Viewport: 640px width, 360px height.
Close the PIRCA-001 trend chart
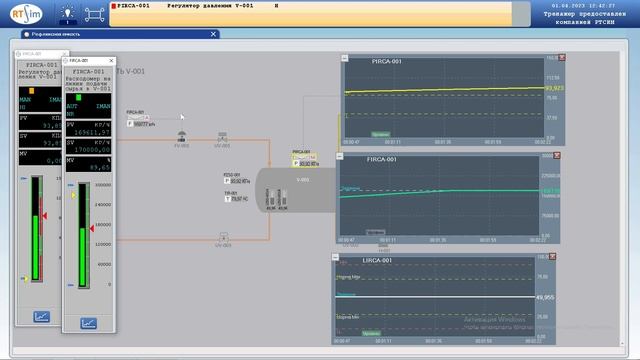(562, 58)
